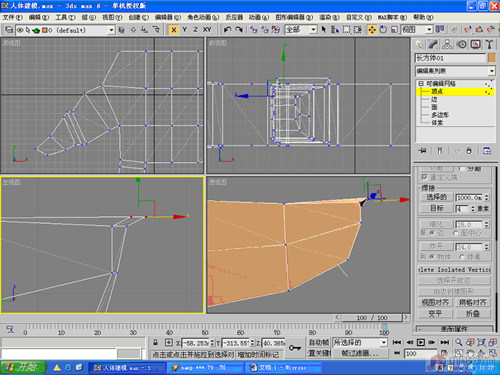
Task: Open the Motion command panel tab
Action: click(x=462, y=44)
